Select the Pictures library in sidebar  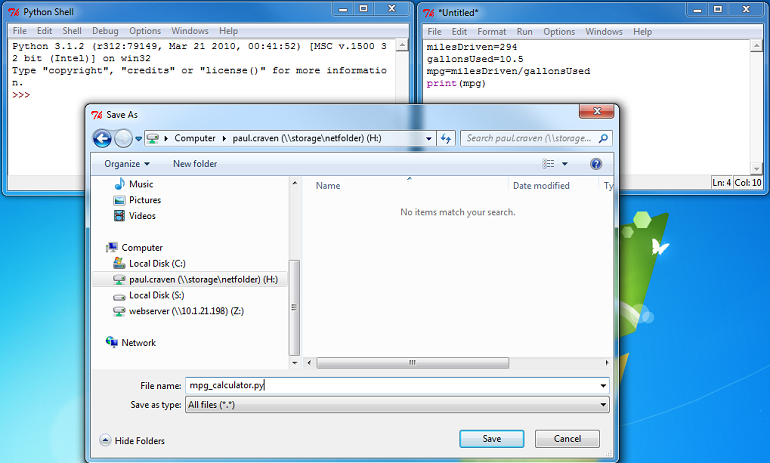point(144,200)
